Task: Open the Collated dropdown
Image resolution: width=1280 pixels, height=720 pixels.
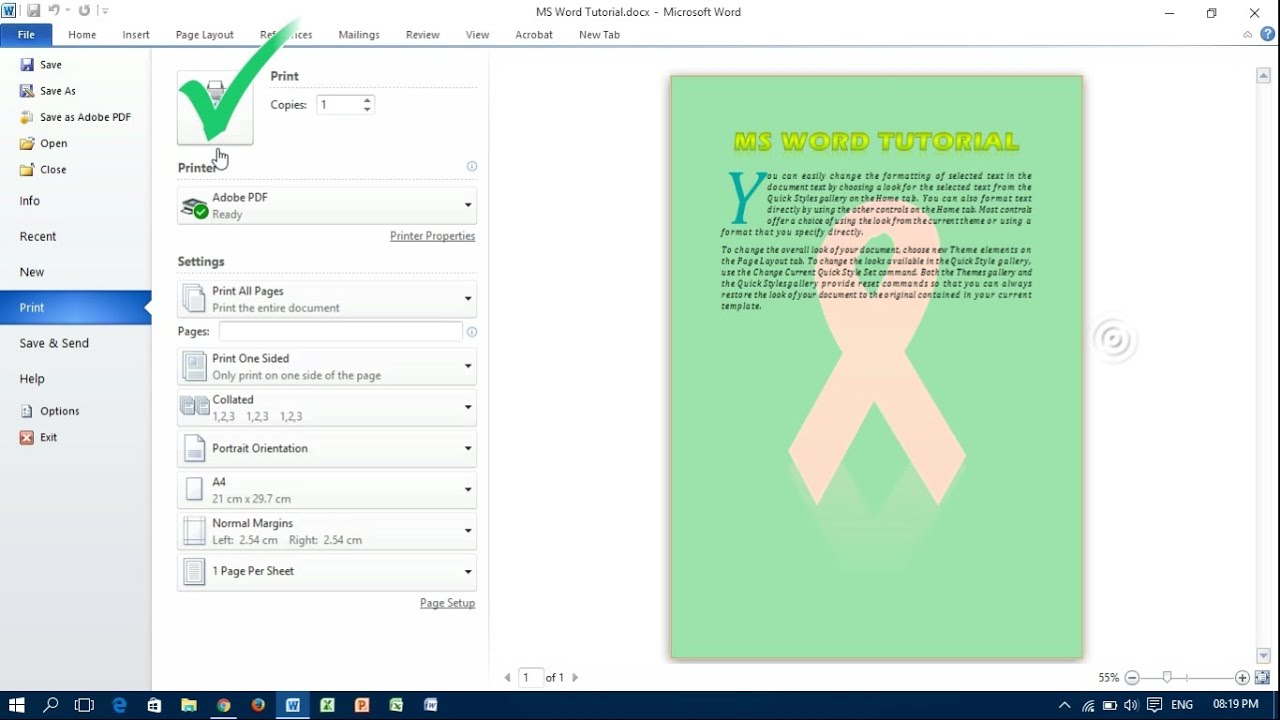Action: 327,407
